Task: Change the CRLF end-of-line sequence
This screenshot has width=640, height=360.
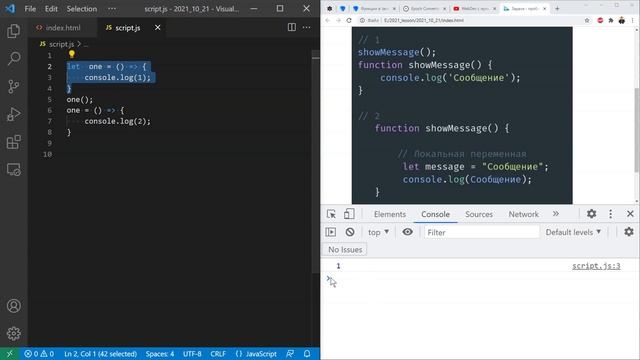Action: tap(218, 354)
